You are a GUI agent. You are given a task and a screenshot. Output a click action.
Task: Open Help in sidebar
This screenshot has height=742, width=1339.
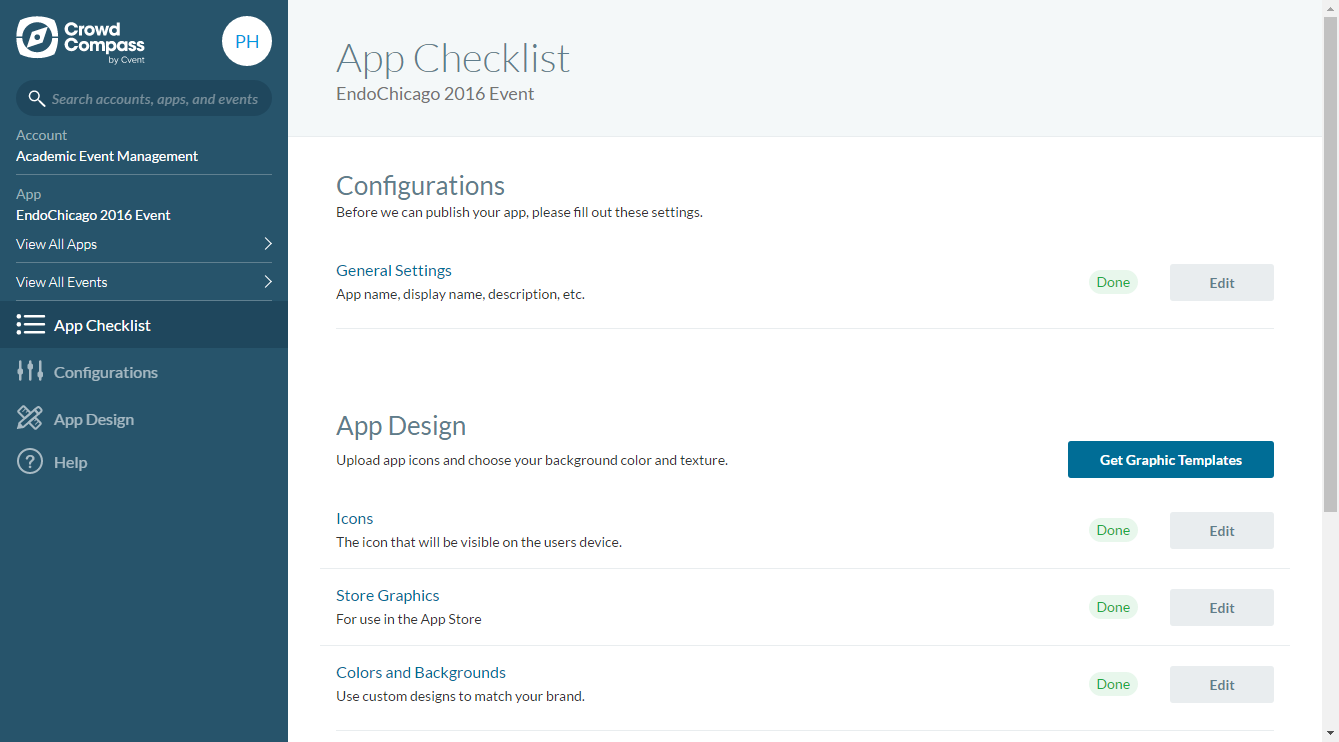[x=70, y=463]
